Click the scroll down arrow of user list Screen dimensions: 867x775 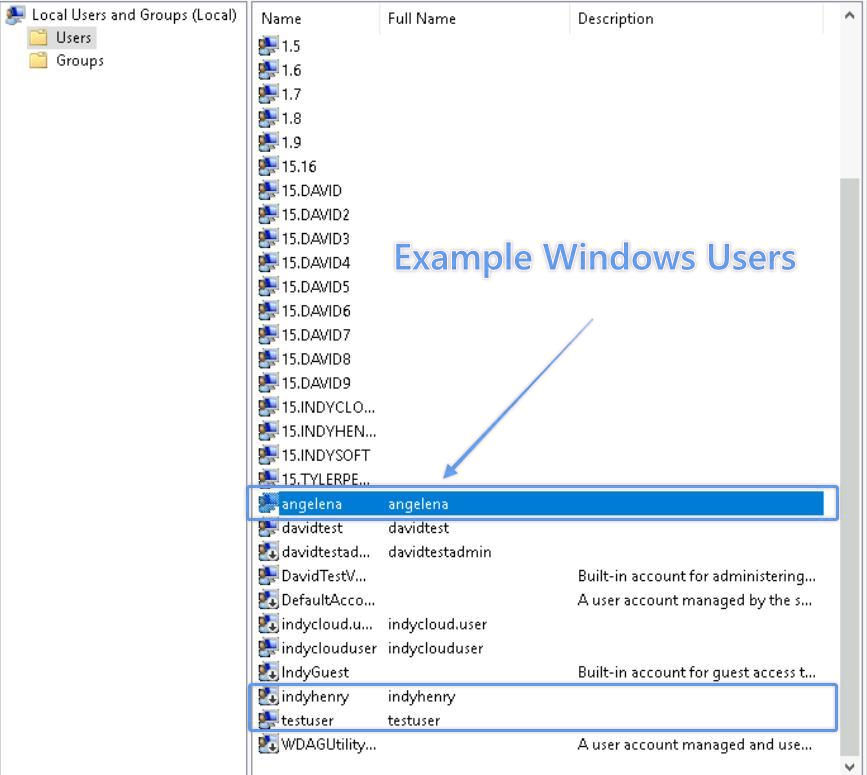(850, 766)
